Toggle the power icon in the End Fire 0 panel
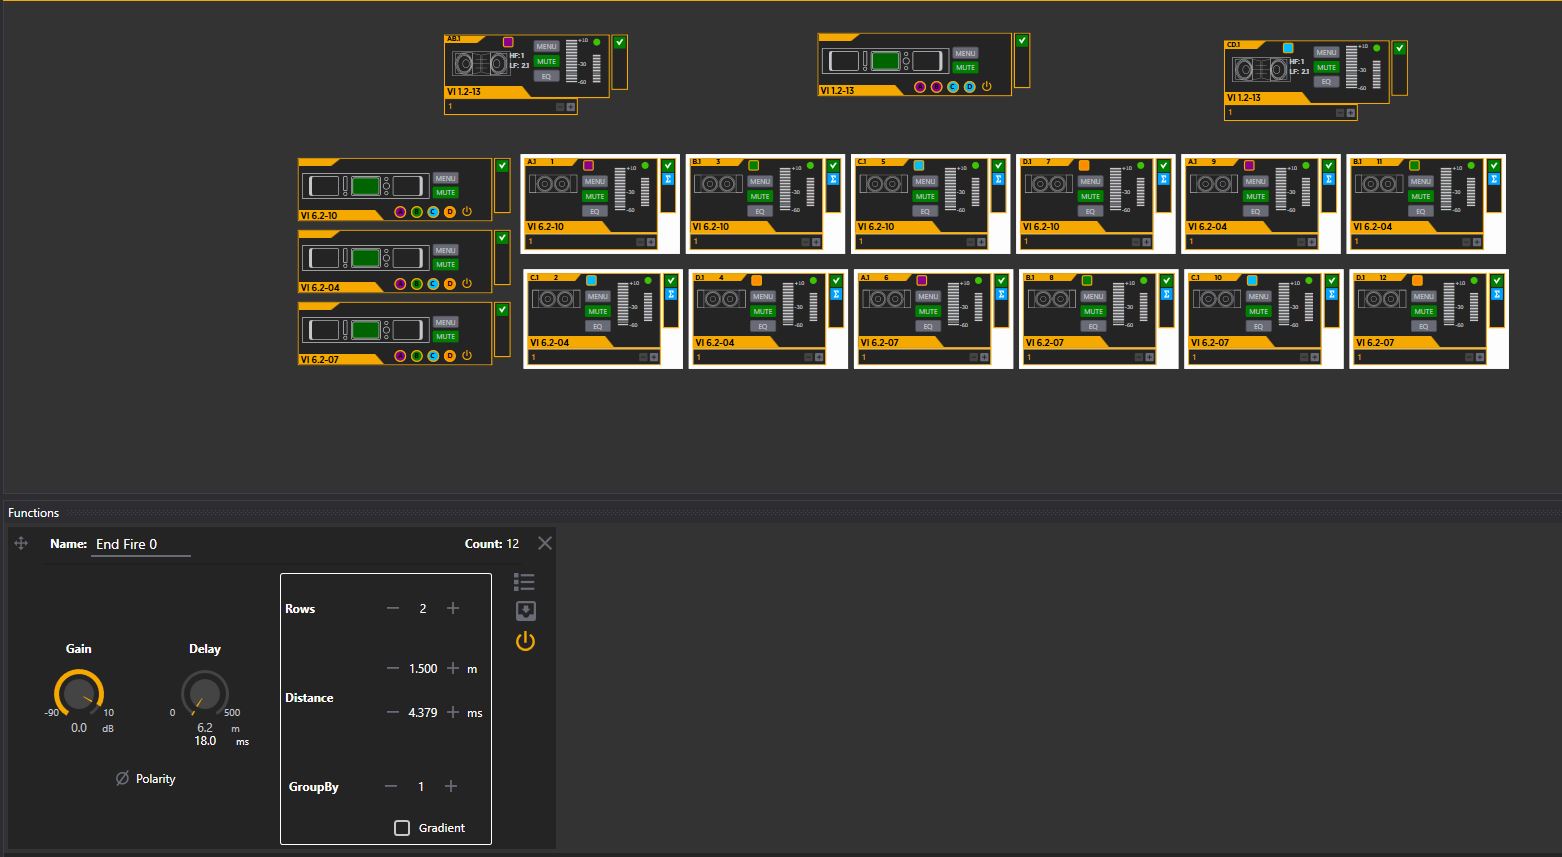The width and height of the screenshot is (1562, 857). pos(525,641)
